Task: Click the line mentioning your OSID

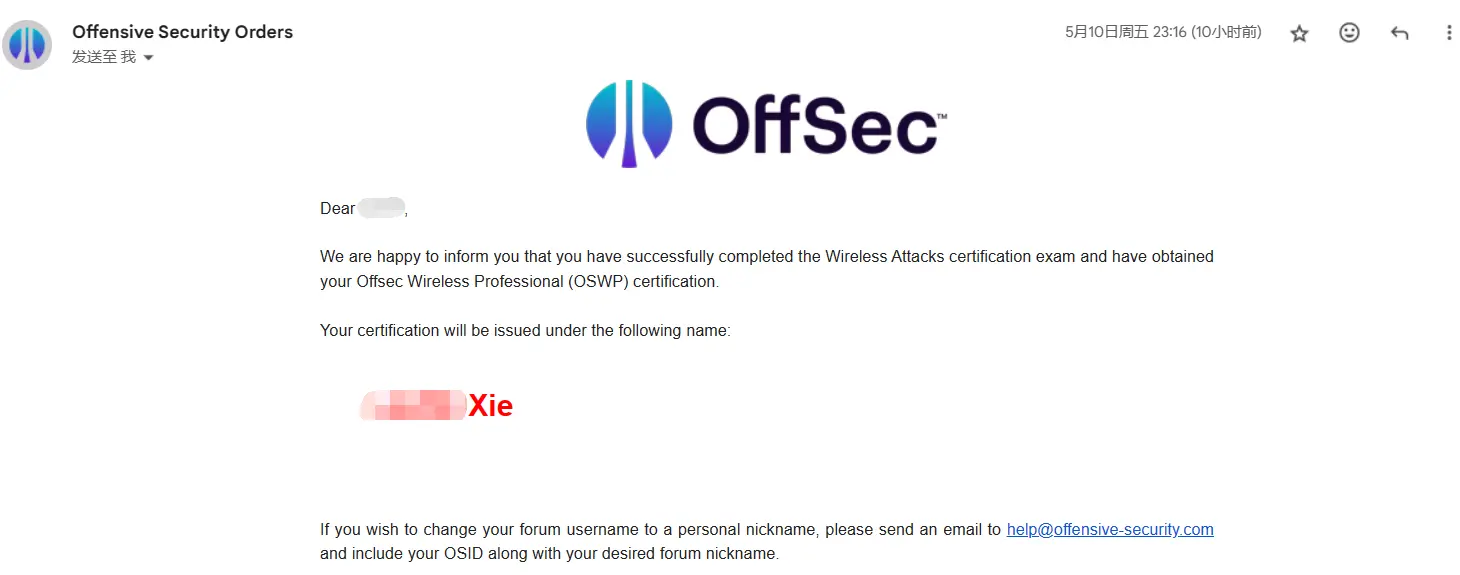Action: [x=549, y=554]
